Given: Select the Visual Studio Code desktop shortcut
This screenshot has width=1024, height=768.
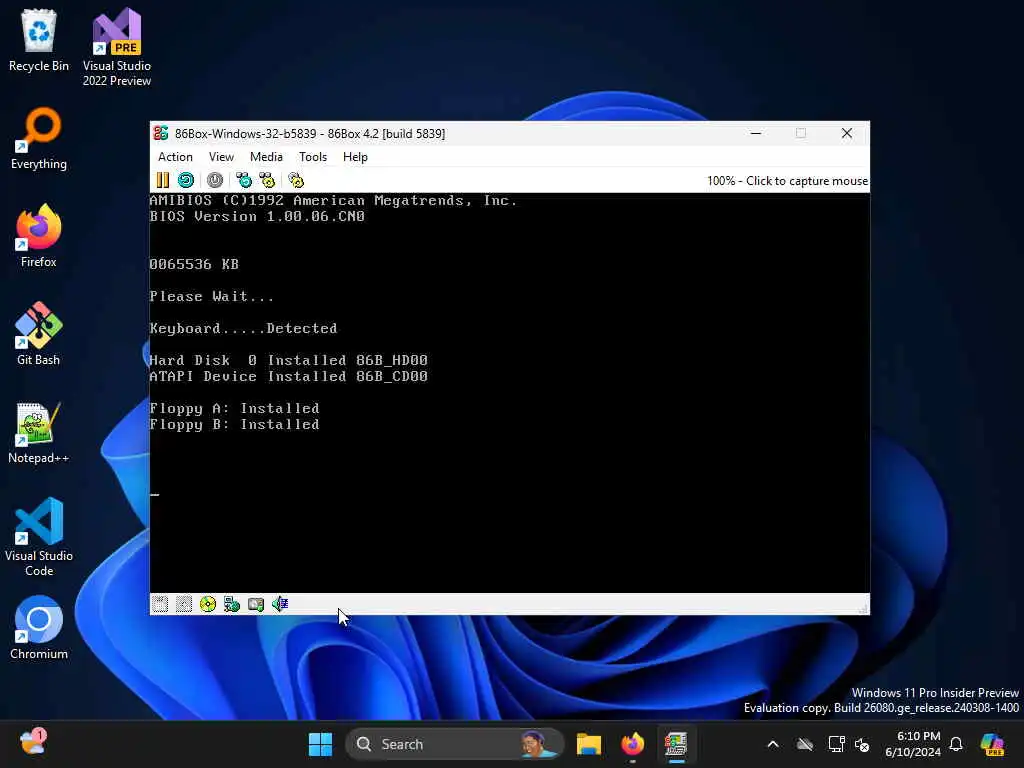Looking at the screenshot, I should [x=39, y=537].
